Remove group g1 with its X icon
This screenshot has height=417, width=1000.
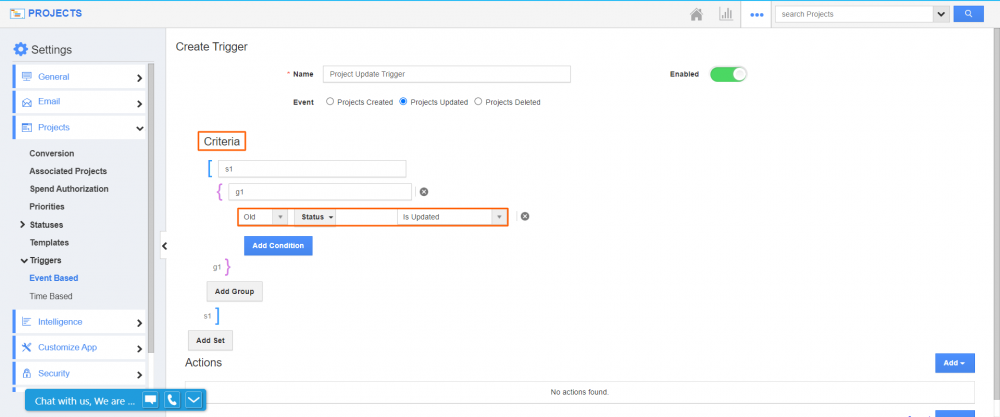[x=423, y=192]
